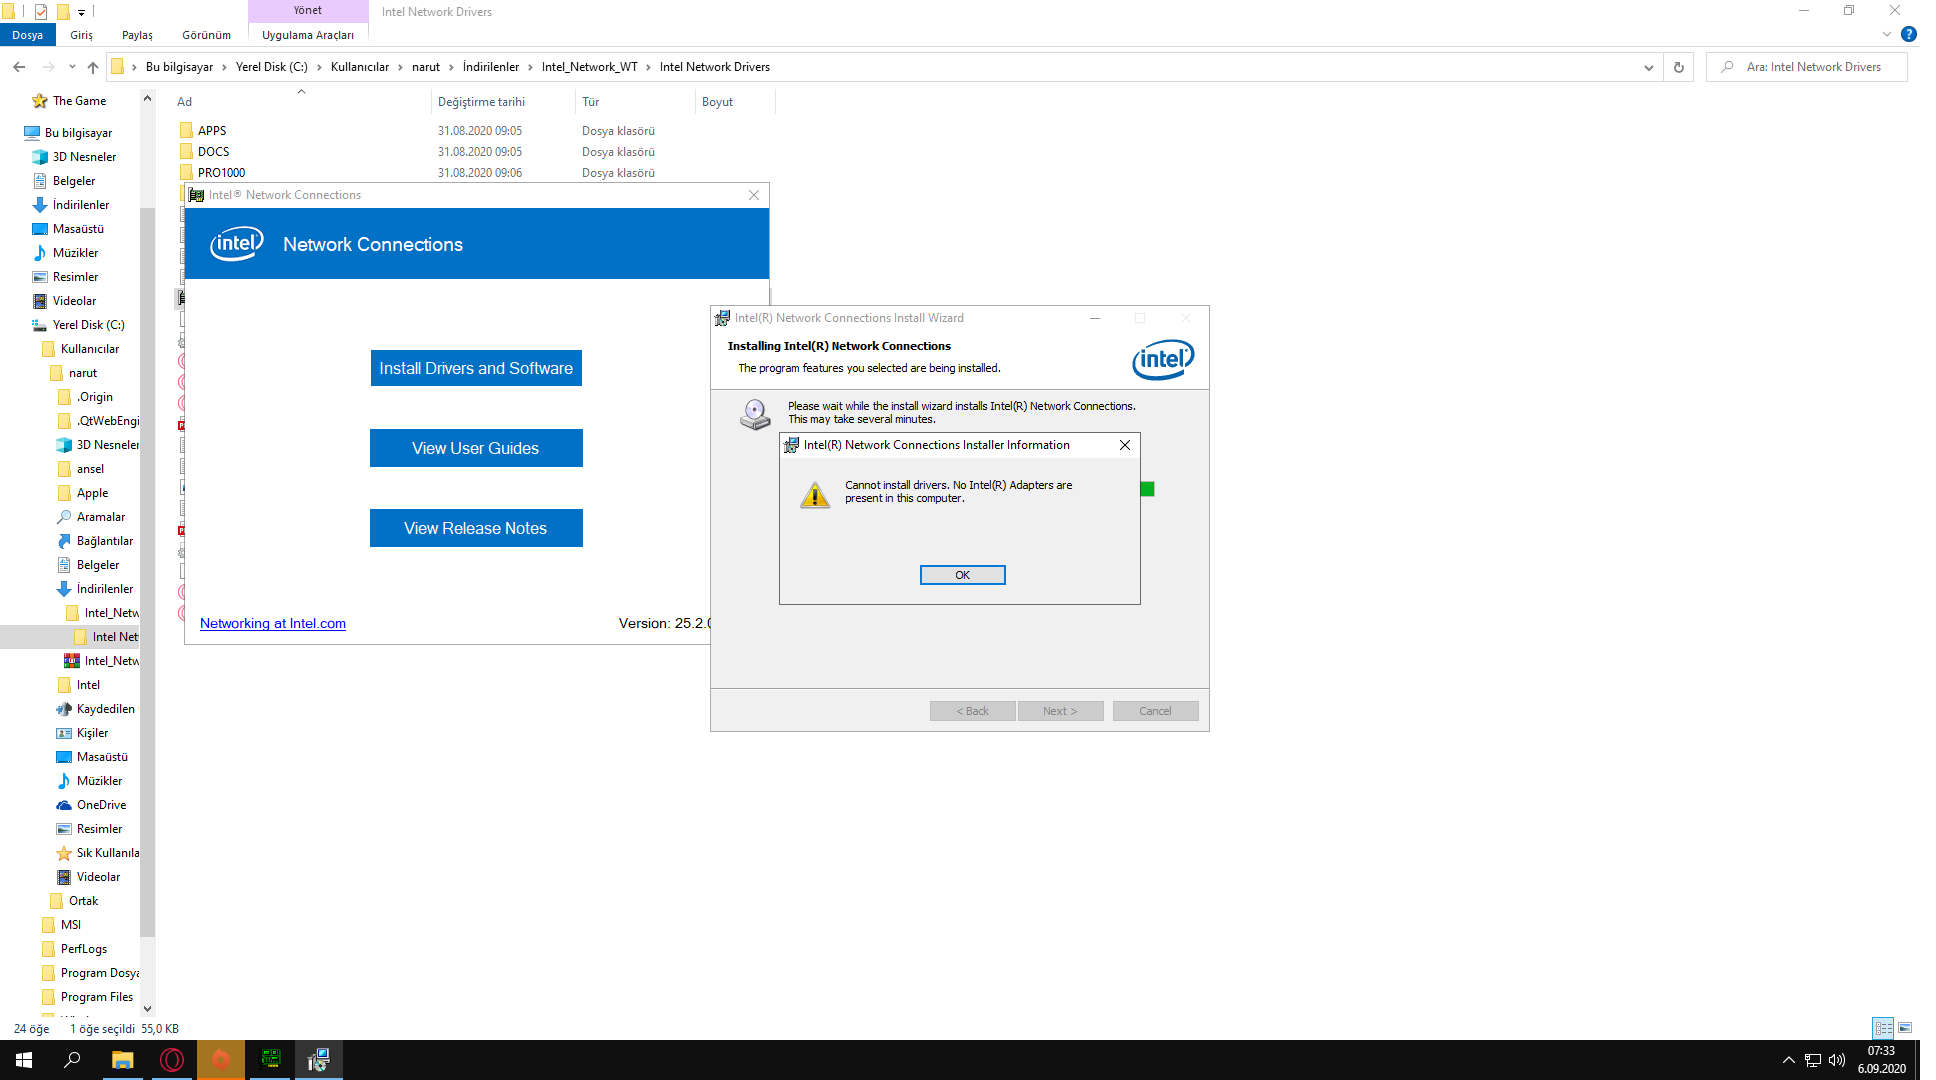Open File Explorer help
The width and height of the screenshot is (1936, 1080).
click(x=1909, y=34)
